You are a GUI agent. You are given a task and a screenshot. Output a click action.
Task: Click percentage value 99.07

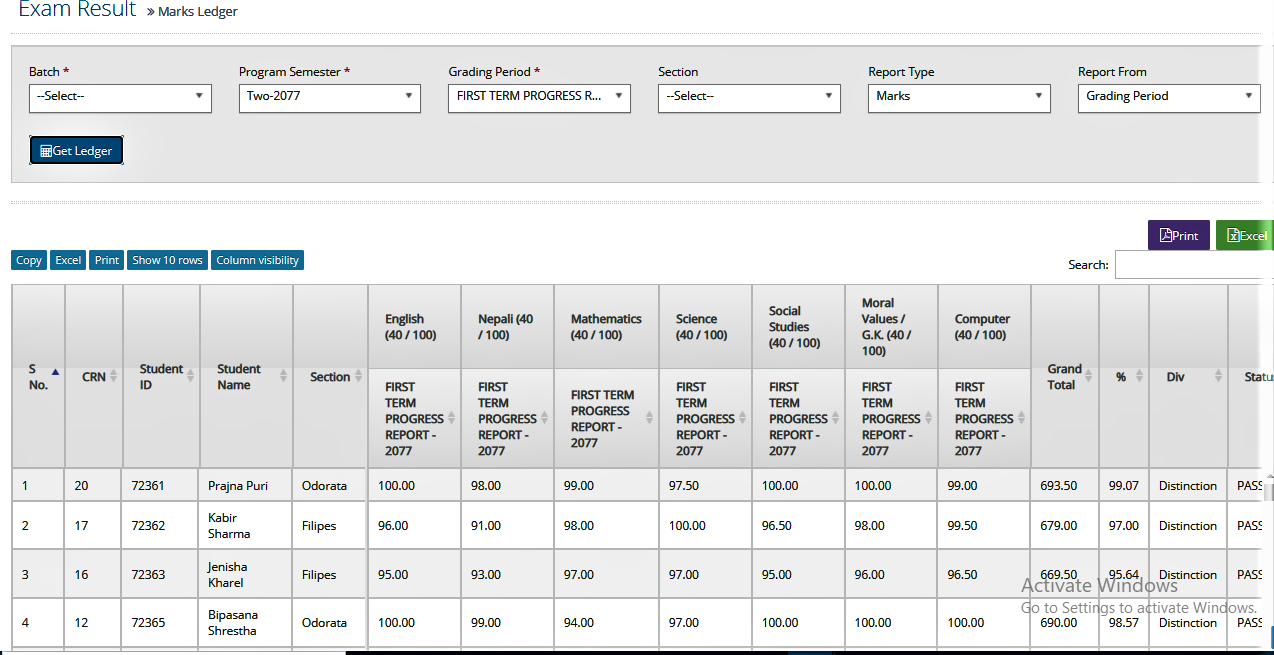click(1124, 486)
